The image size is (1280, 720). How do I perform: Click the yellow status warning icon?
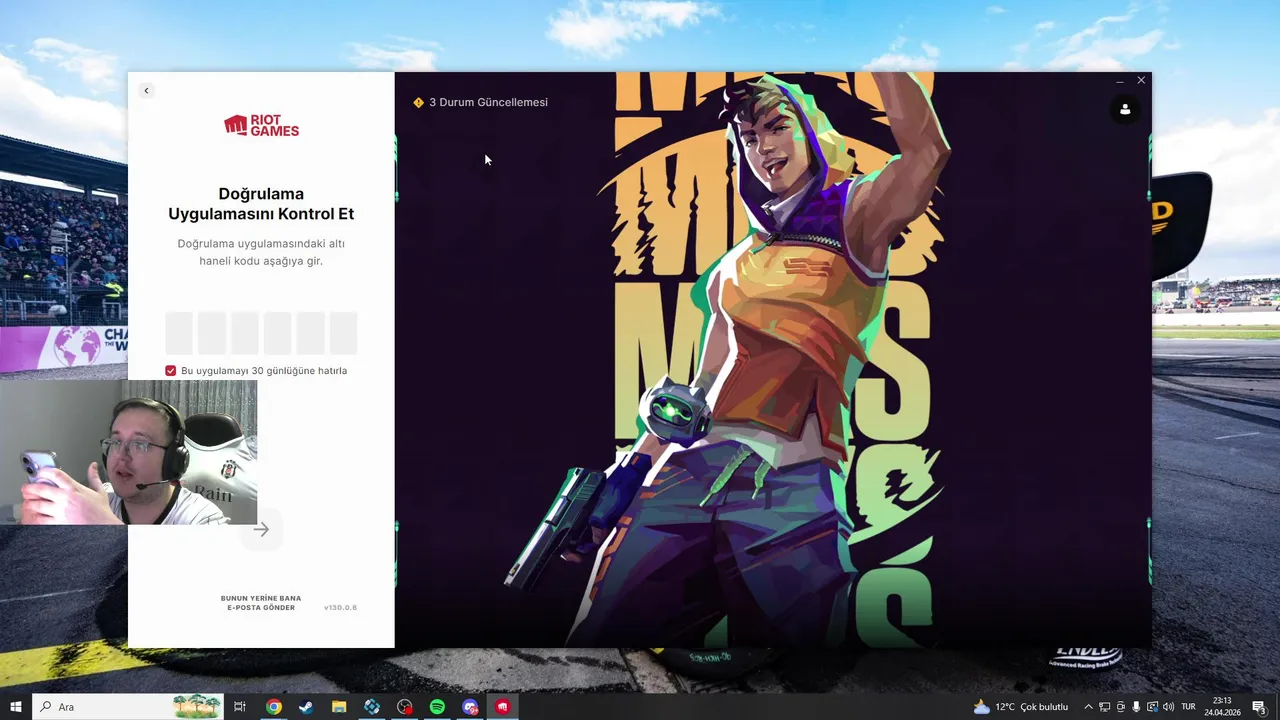point(418,102)
